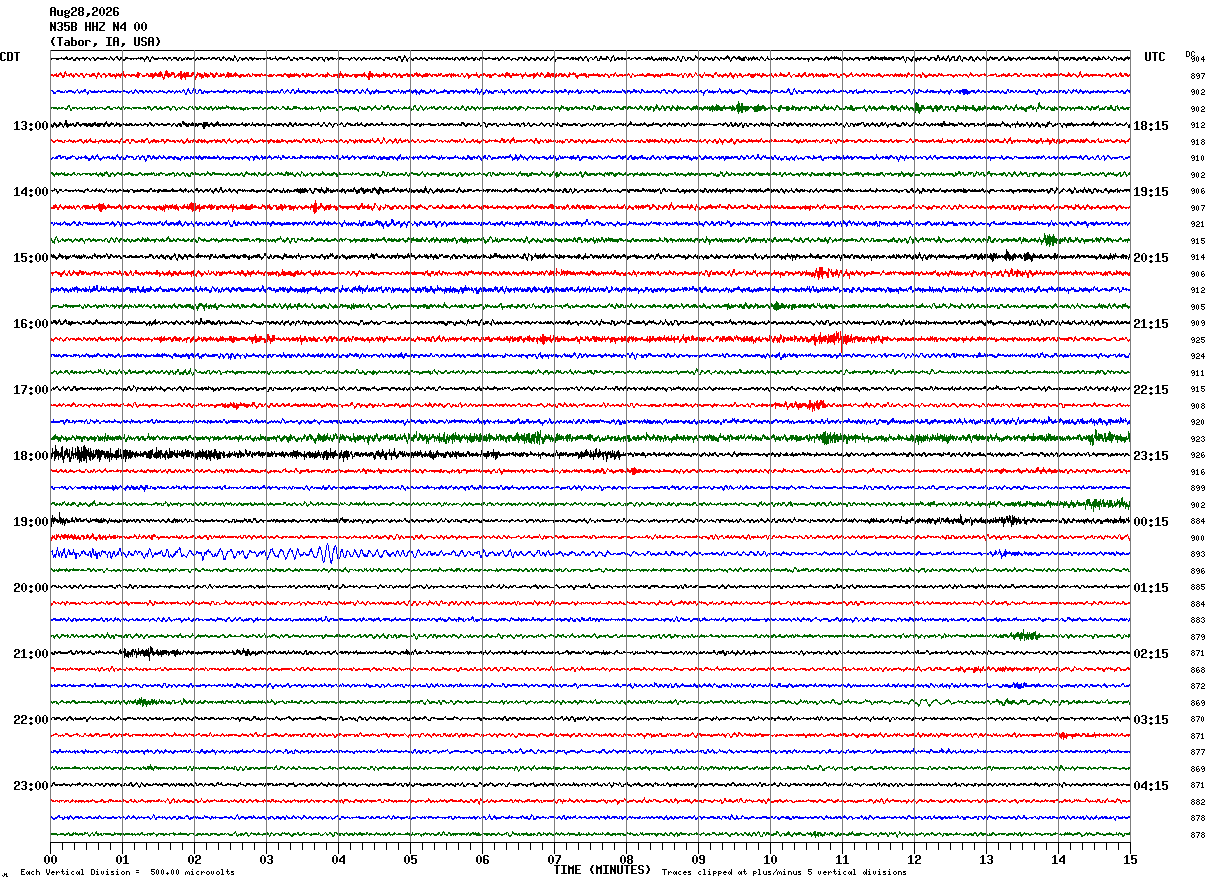Select the 18:00 CDT row label
The height and width of the screenshot is (886, 1210).
click(x=30, y=456)
